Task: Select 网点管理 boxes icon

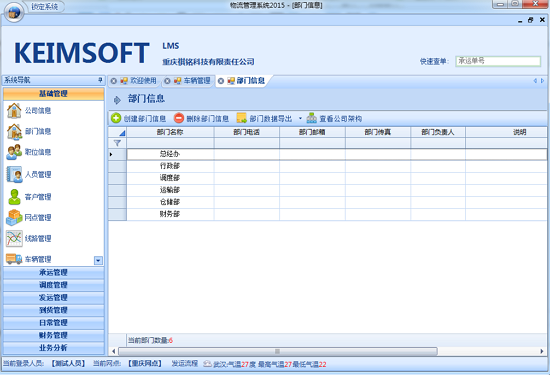Action: 14,217
